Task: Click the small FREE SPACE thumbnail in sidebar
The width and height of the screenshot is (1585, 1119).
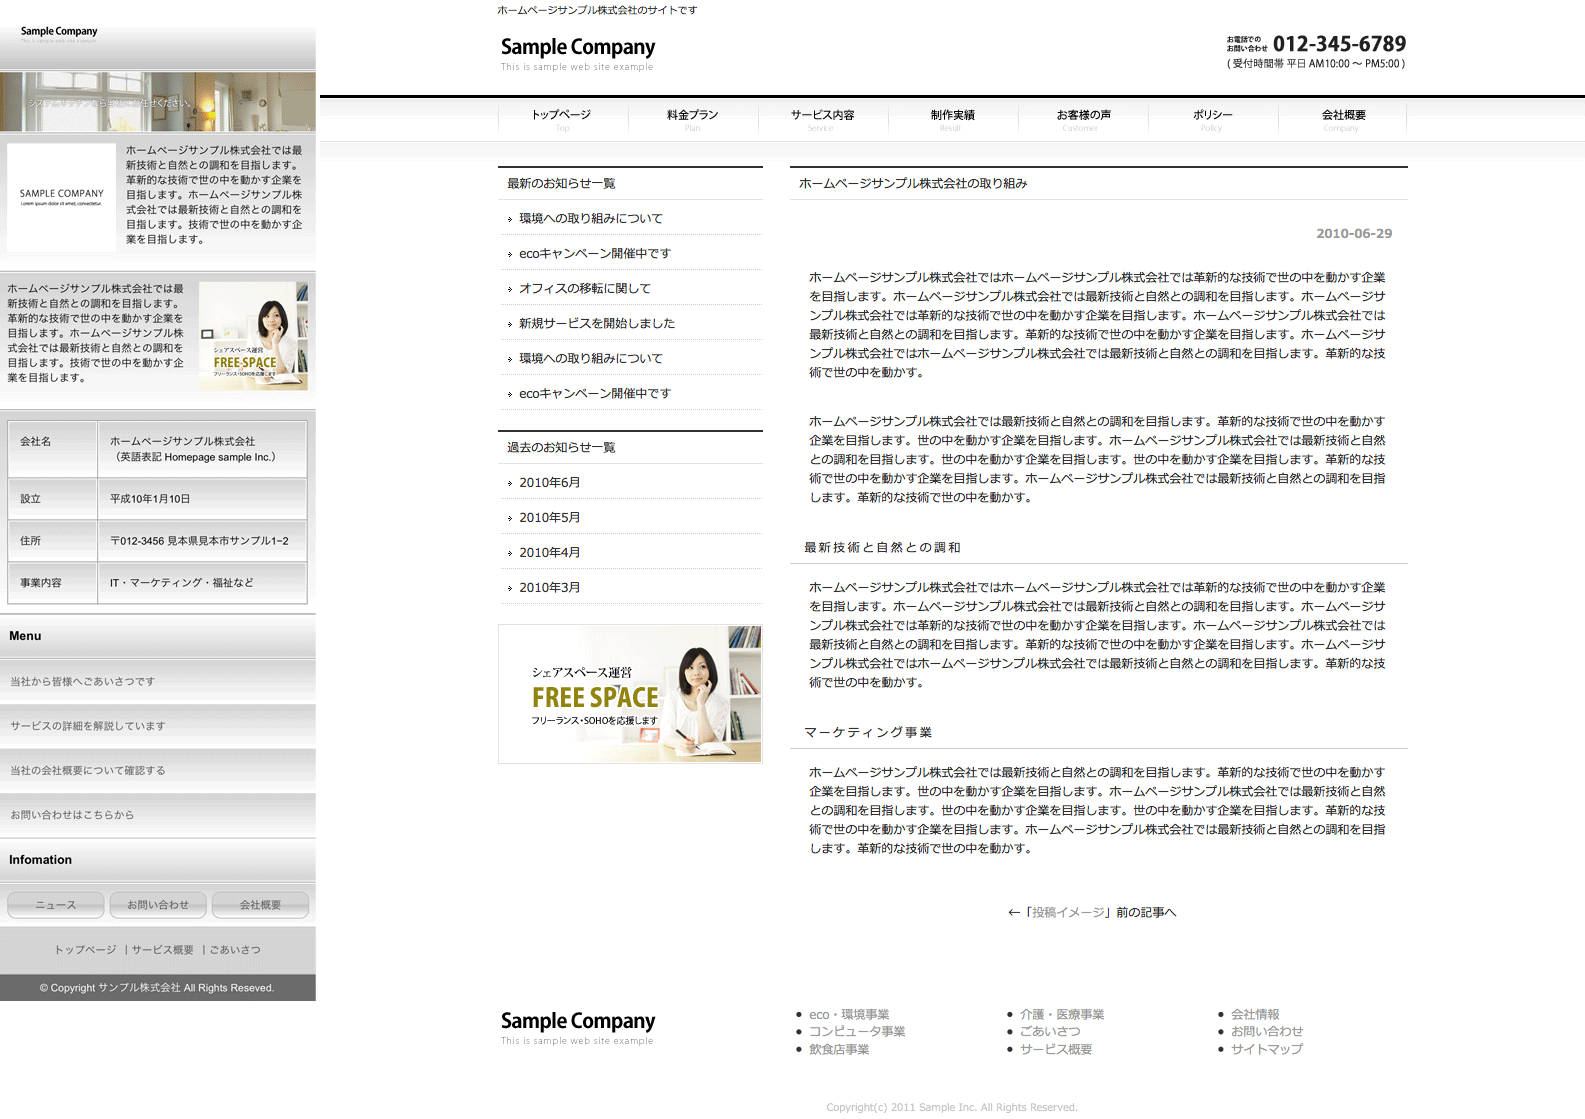Action: 253,335
